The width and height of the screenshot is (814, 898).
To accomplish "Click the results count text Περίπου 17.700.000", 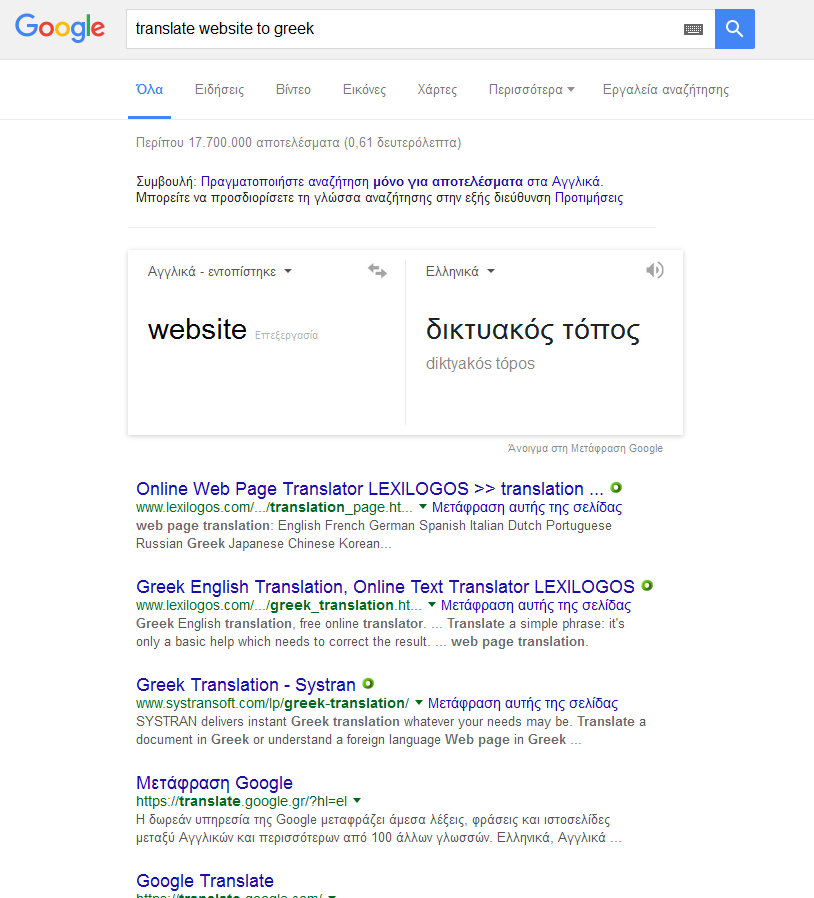I will click(298, 143).
